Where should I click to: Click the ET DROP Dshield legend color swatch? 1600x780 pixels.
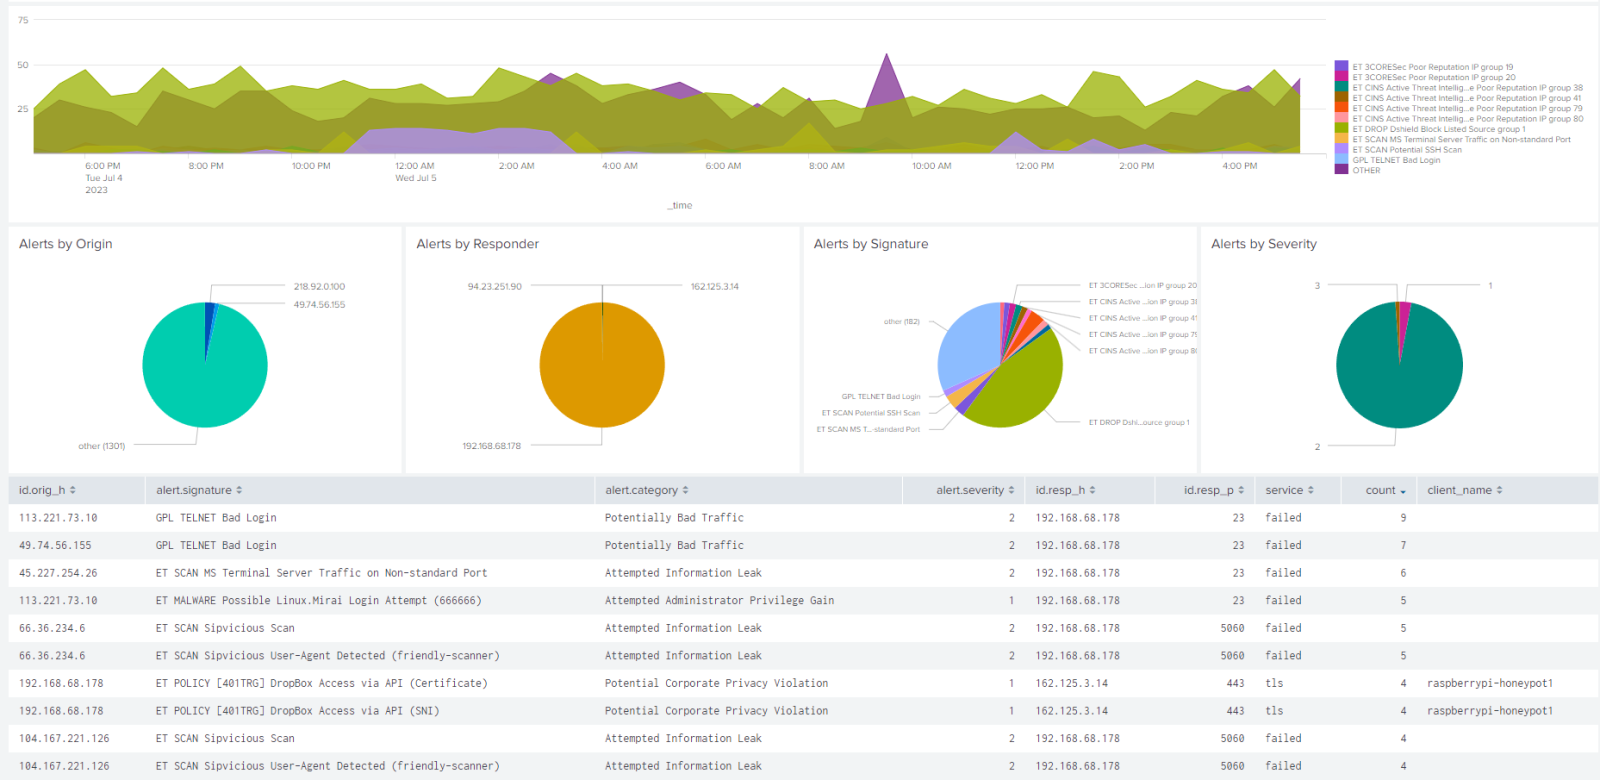tap(1341, 129)
